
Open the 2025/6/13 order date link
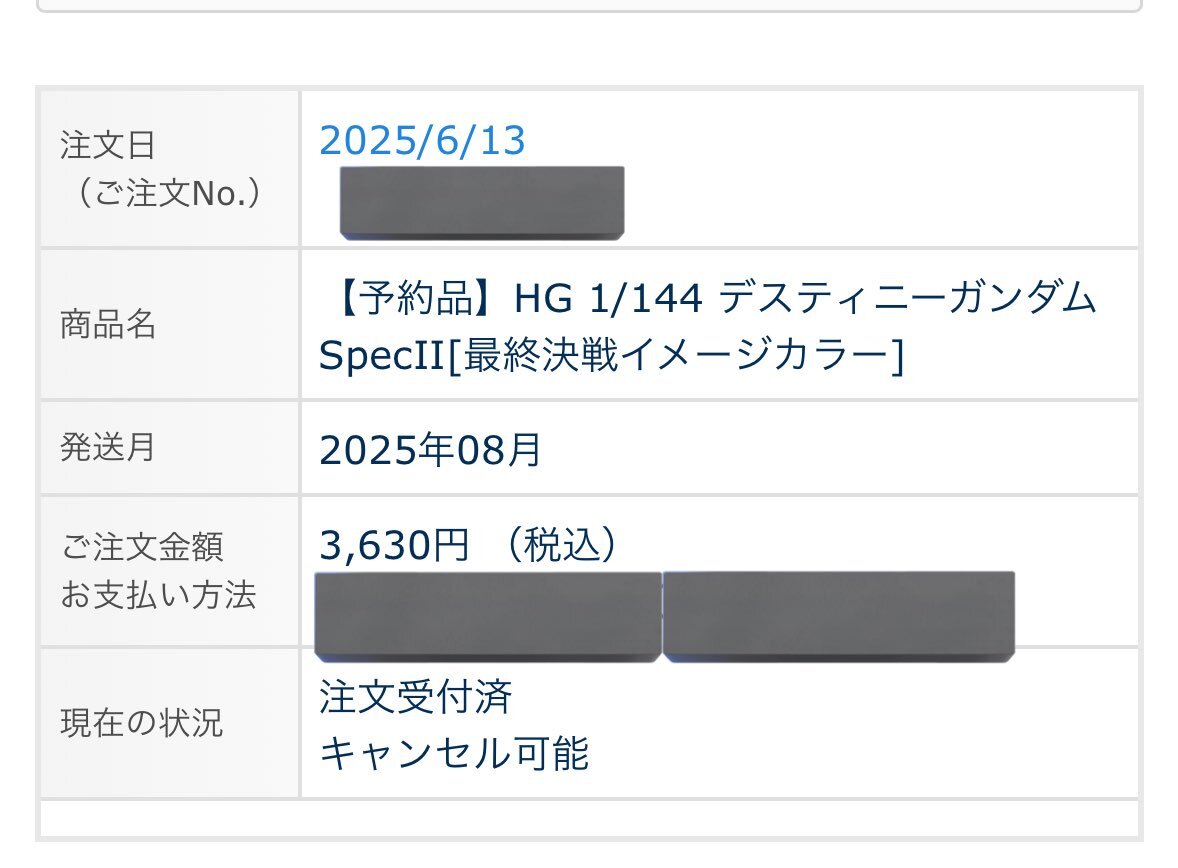pyautogui.click(x=422, y=141)
